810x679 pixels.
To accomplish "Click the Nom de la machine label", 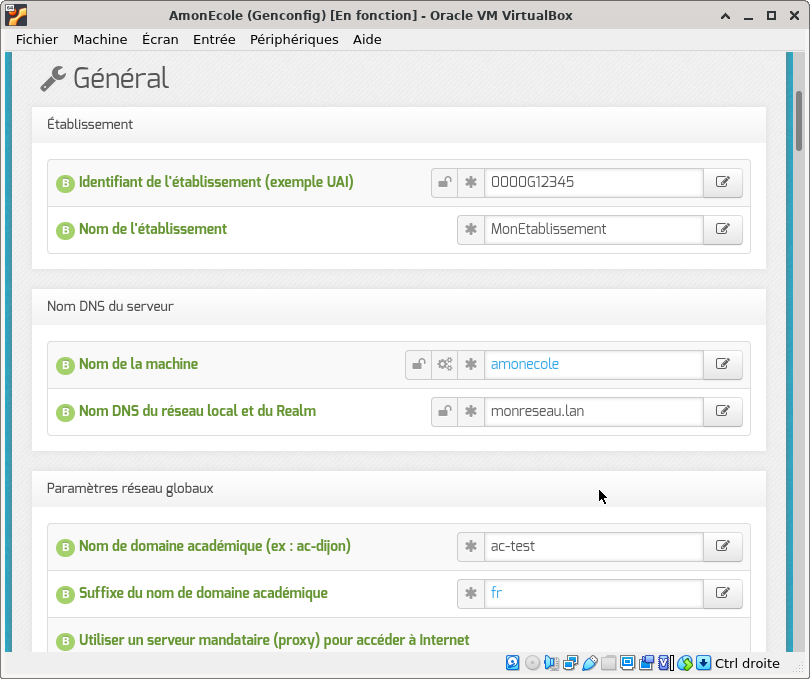I will [x=138, y=364].
